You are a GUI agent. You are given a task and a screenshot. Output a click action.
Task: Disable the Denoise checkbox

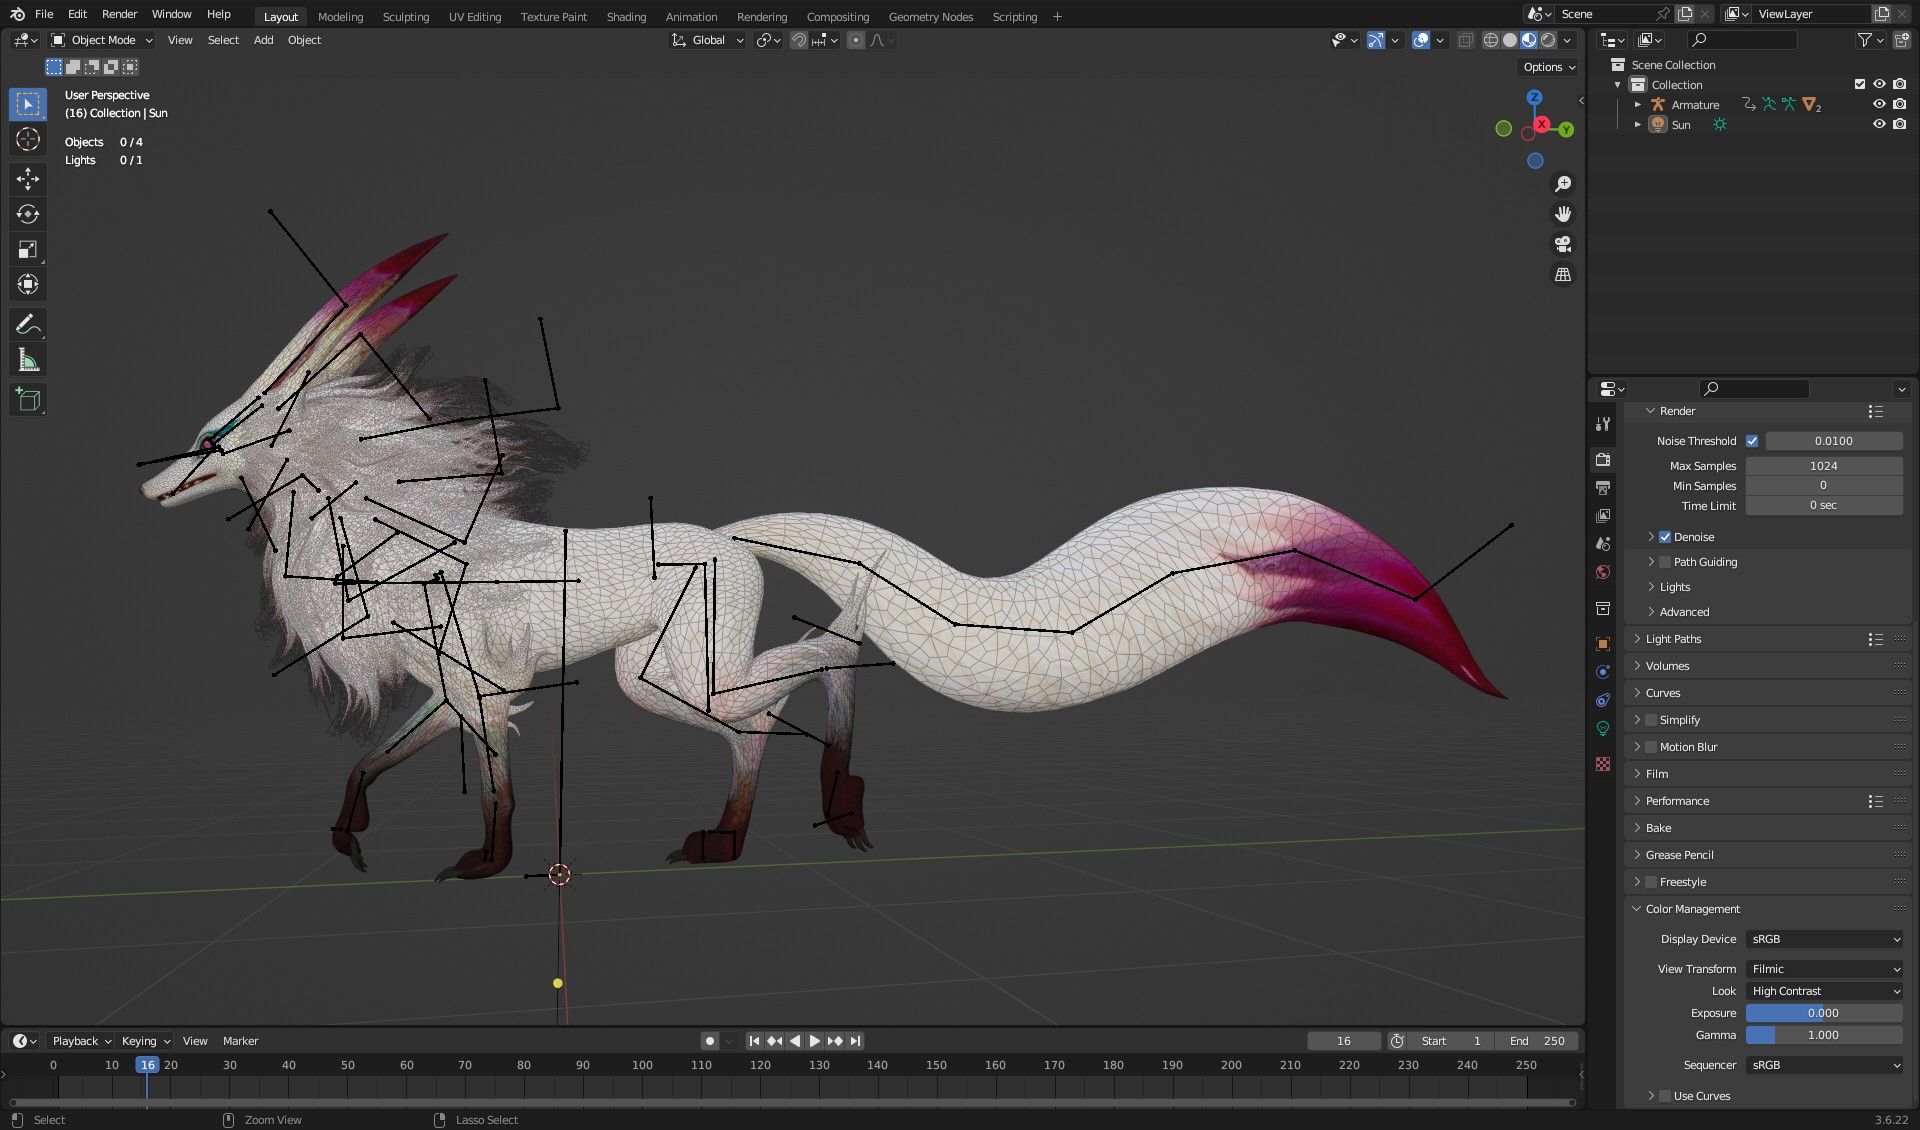click(1665, 537)
